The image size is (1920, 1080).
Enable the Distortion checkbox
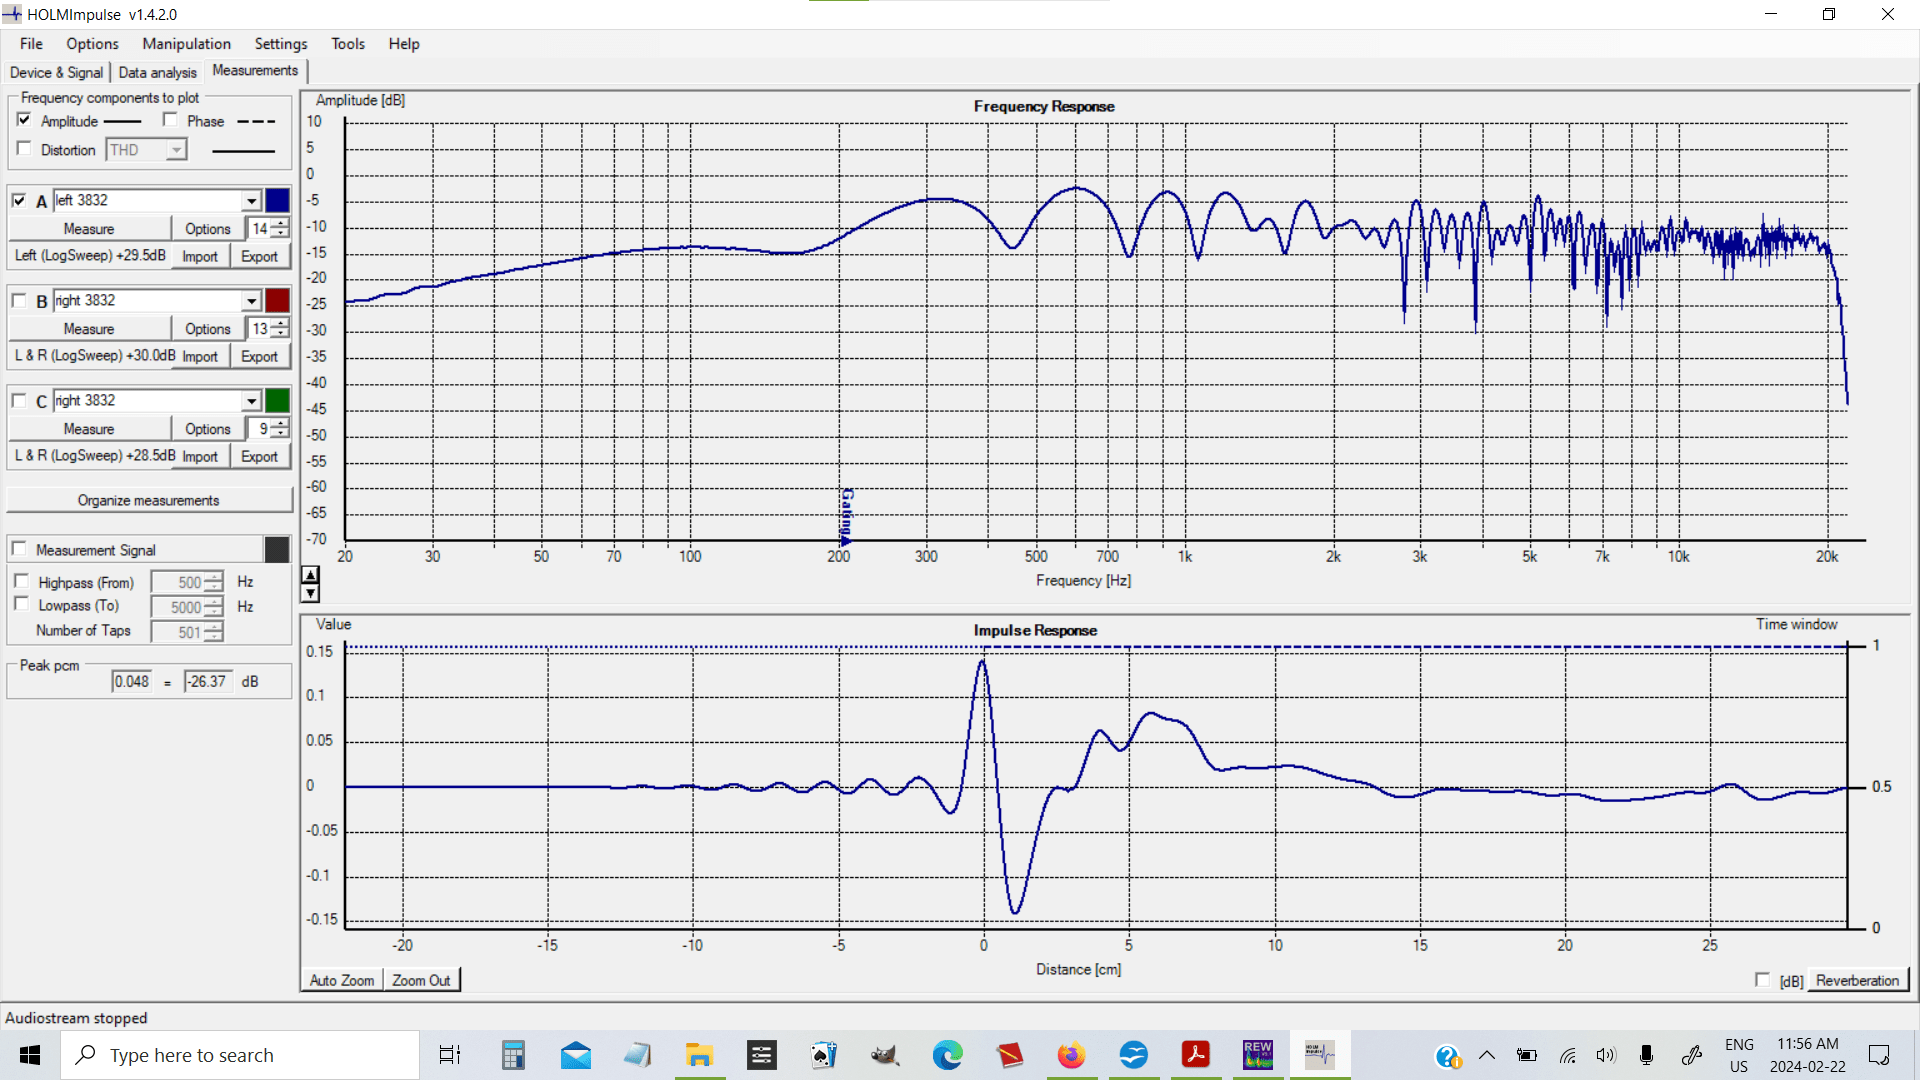[24, 149]
